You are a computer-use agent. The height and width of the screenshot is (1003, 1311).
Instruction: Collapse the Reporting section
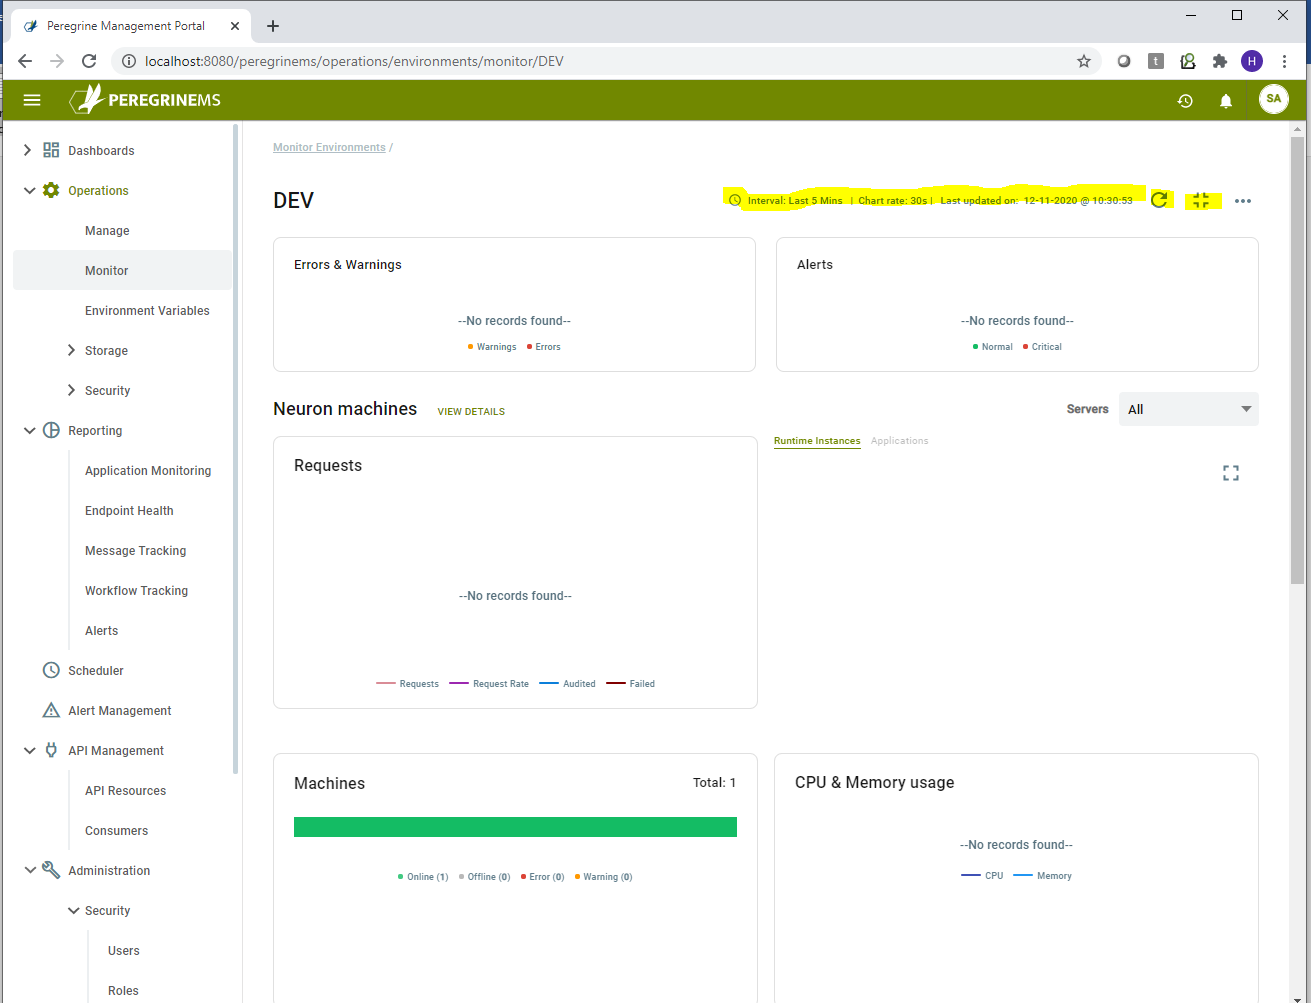(x=29, y=430)
